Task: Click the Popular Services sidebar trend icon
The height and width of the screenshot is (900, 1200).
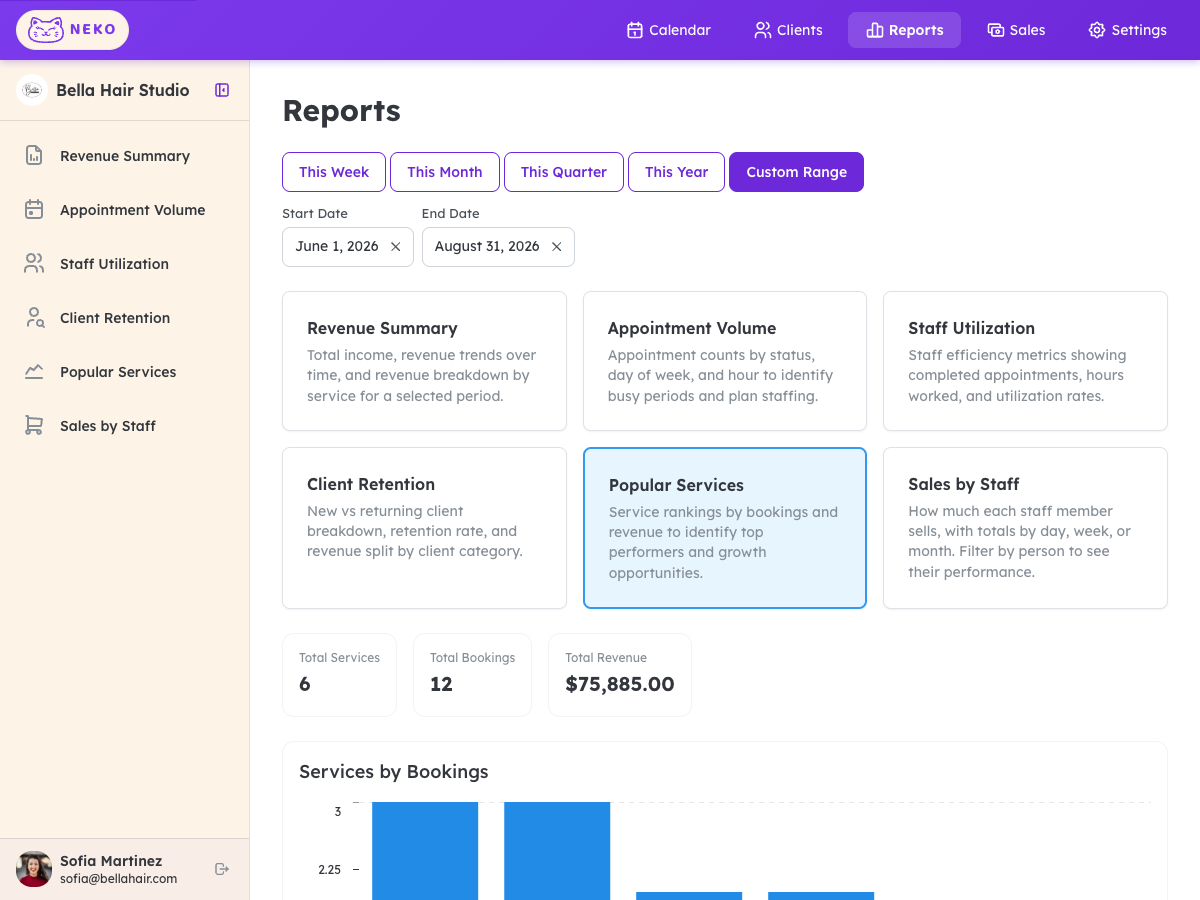Action: click(x=34, y=371)
